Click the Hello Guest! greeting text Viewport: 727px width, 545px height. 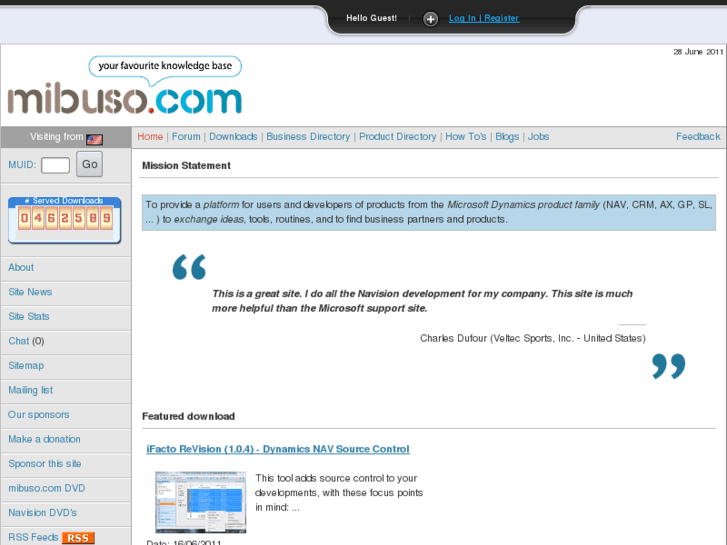371,18
